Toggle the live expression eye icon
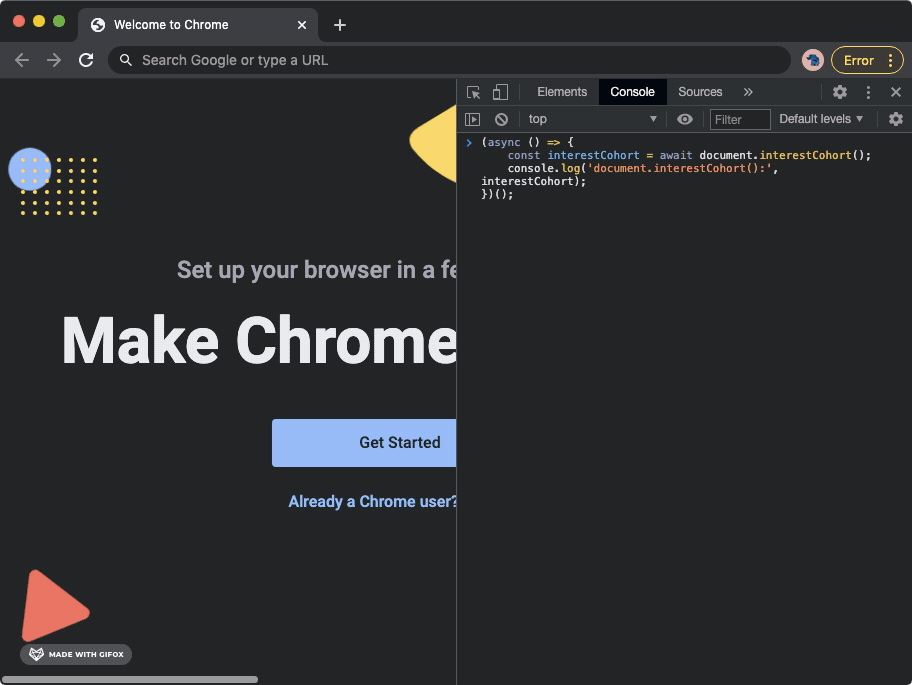The width and height of the screenshot is (912, 685). 685,119
